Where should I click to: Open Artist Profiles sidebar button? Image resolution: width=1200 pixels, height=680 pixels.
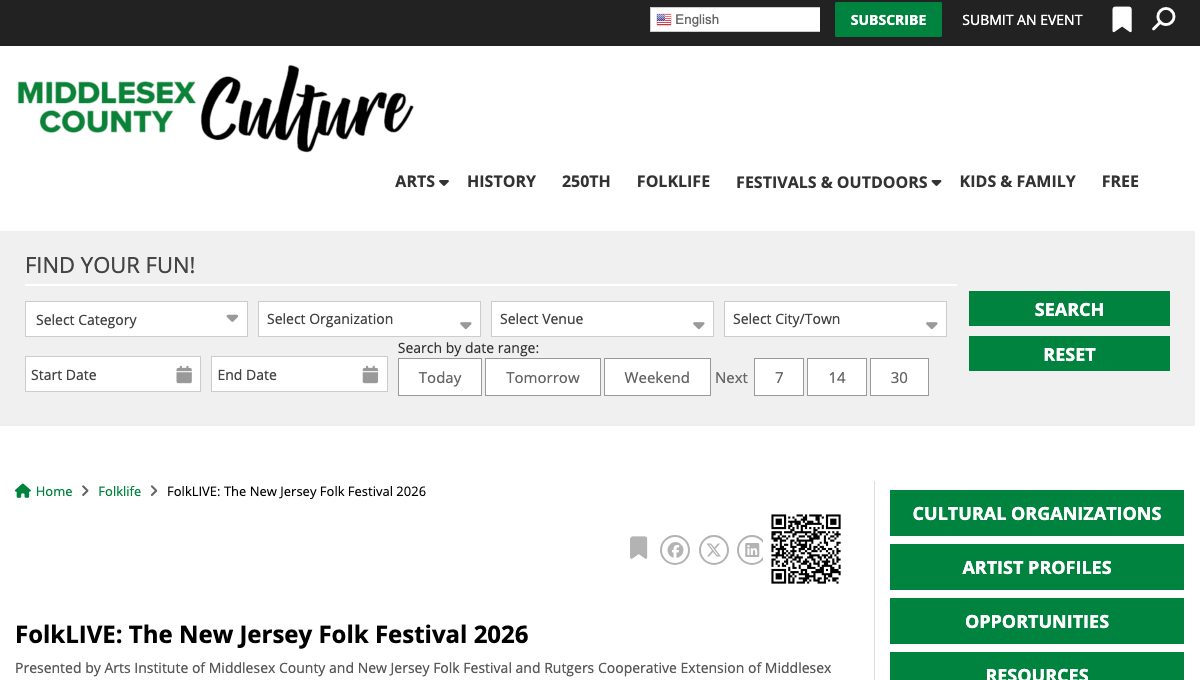1037,567
